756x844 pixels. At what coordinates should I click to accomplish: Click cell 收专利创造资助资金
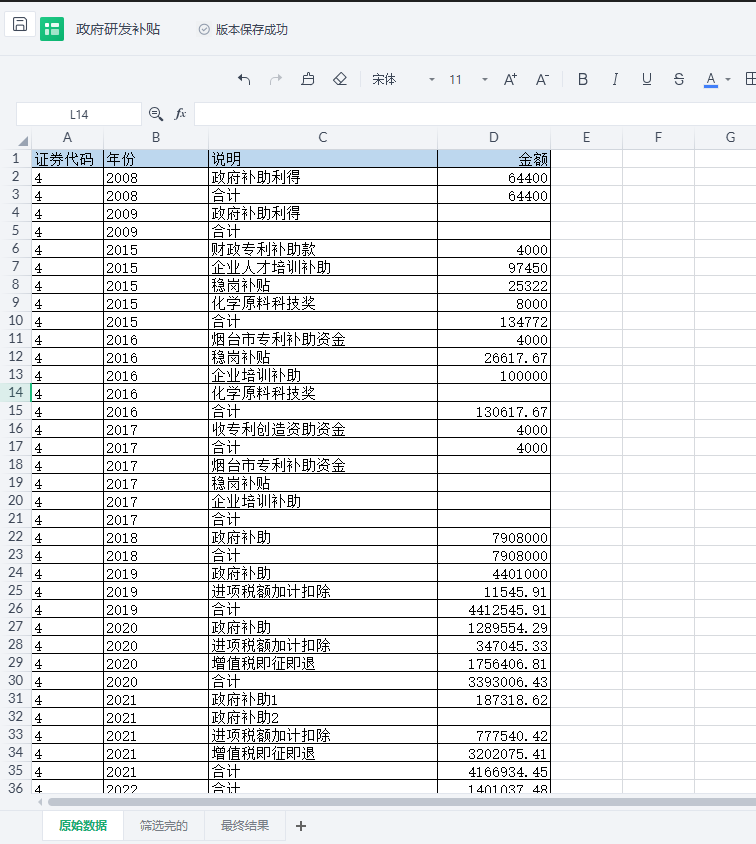pyautogui.click(x=323, y=429)
